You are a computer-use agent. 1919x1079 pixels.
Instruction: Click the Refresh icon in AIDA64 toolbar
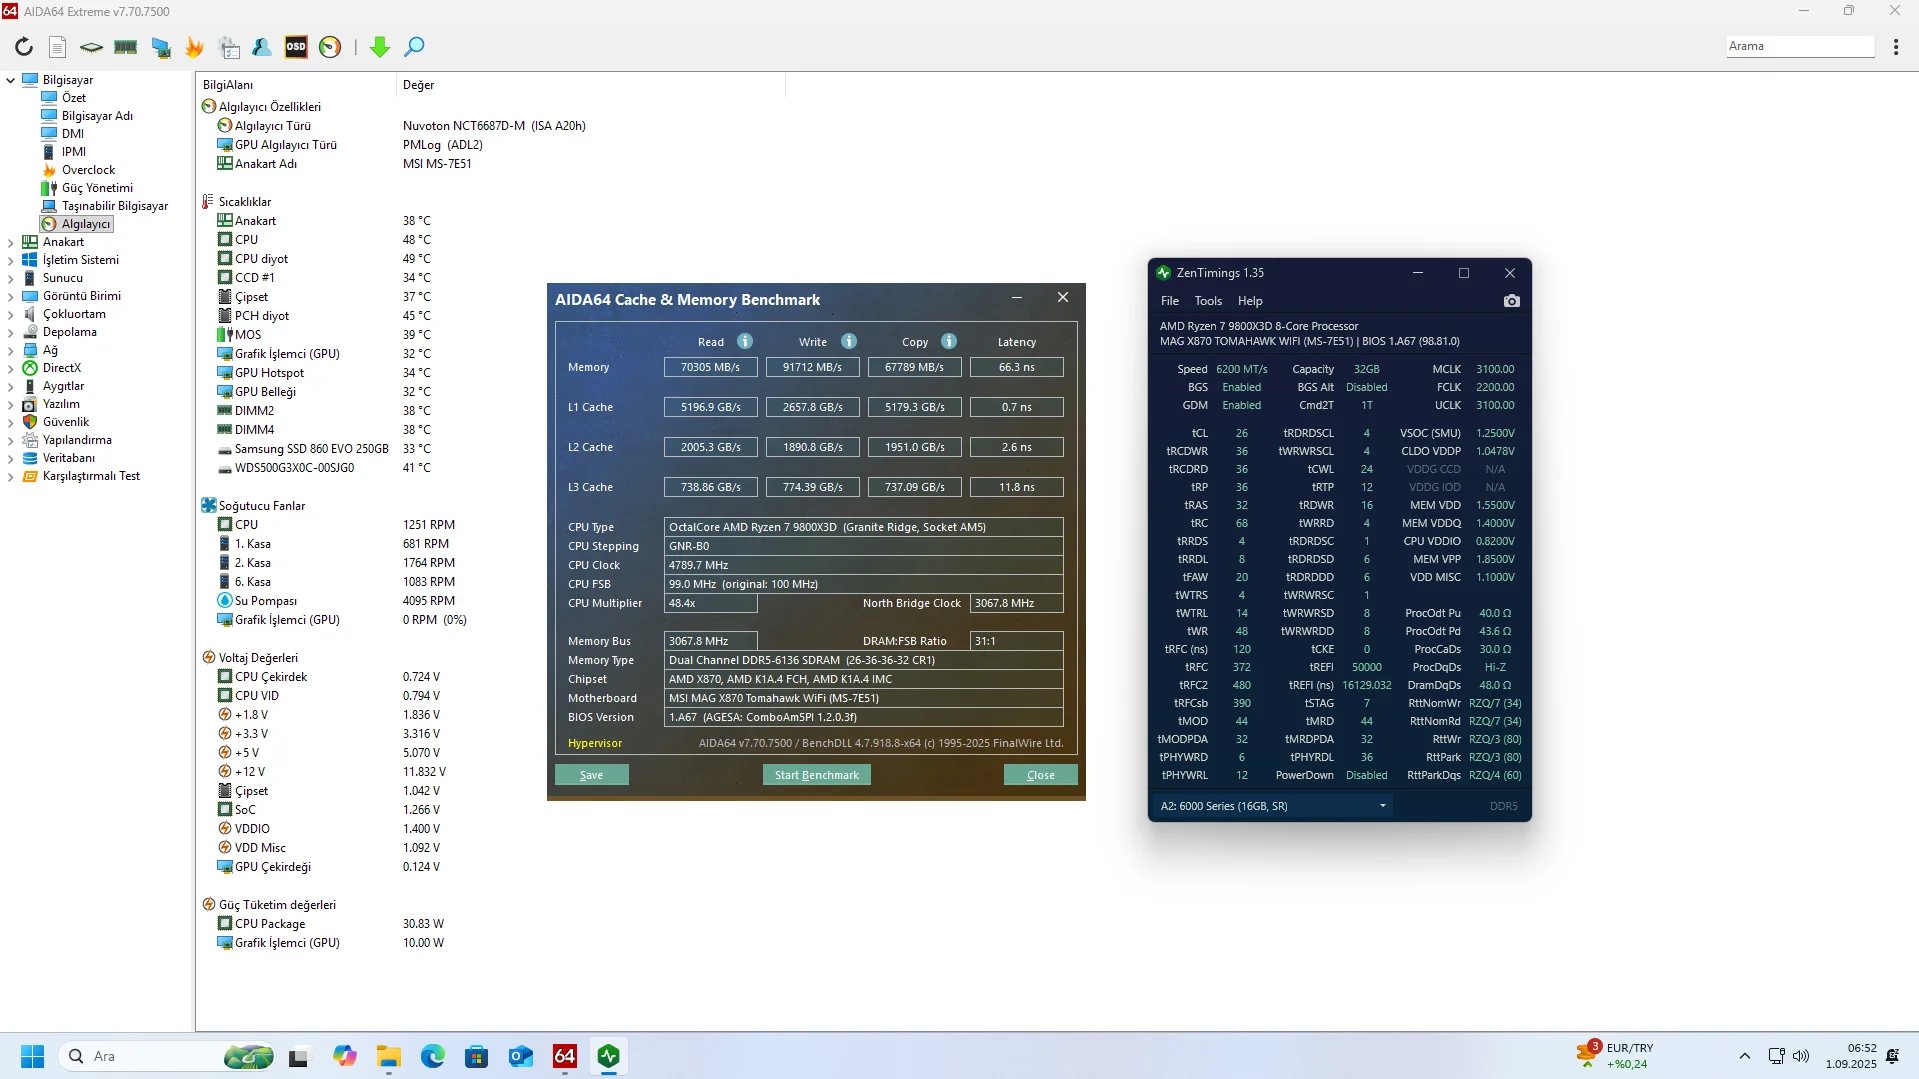coord(24,47)
